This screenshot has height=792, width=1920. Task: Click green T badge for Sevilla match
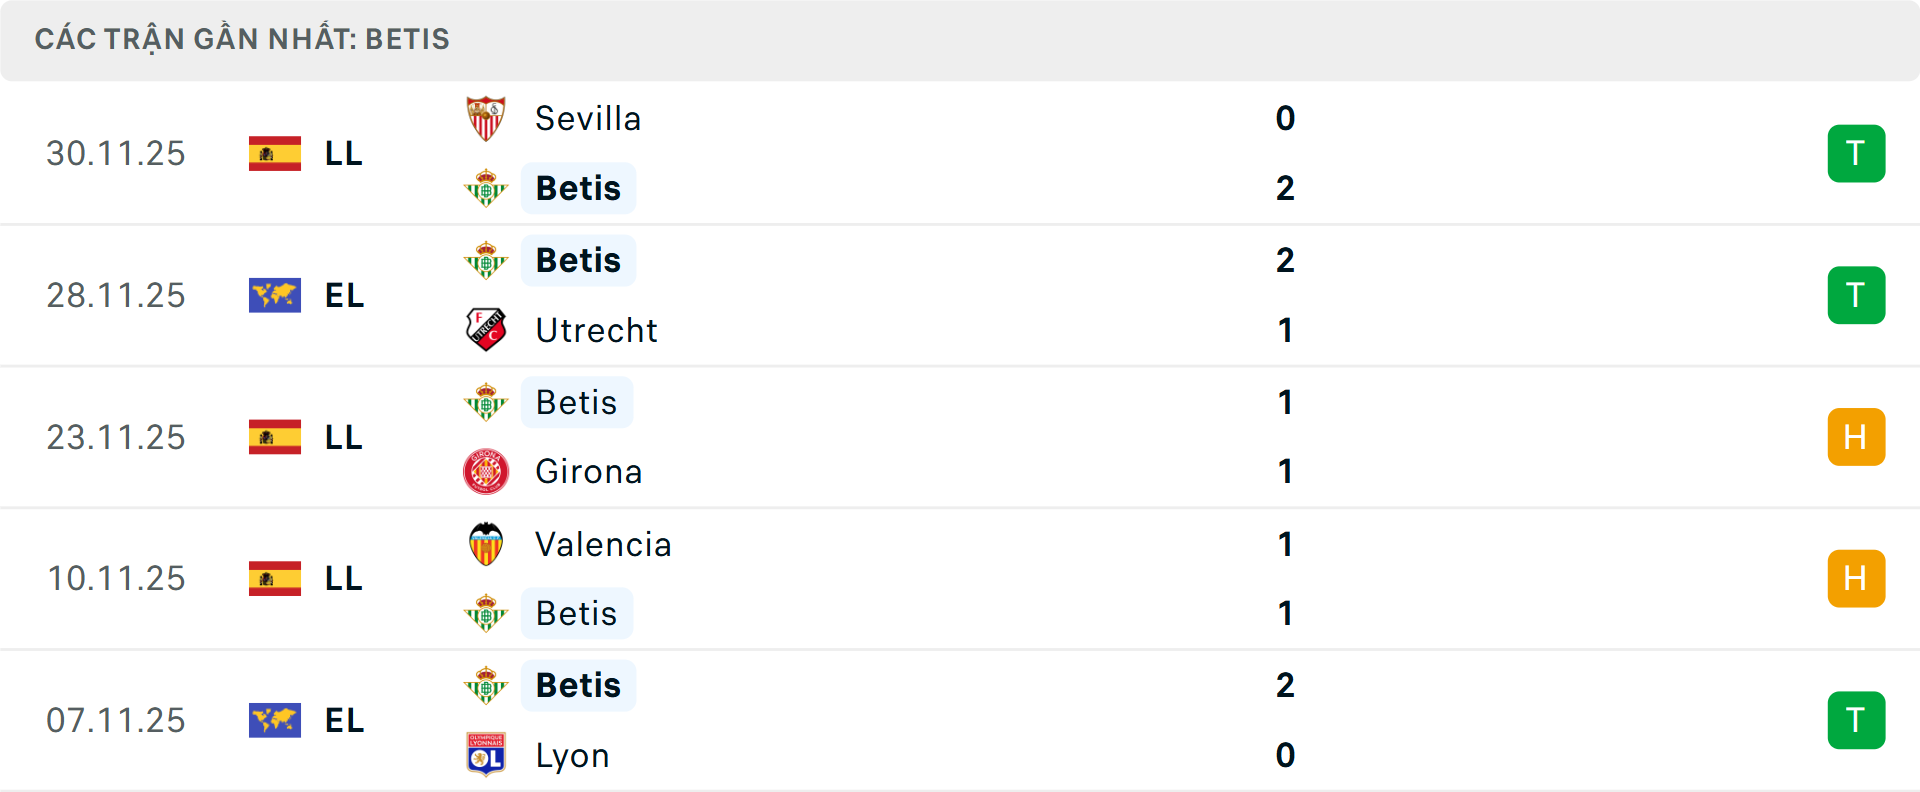click(1856, 154)
